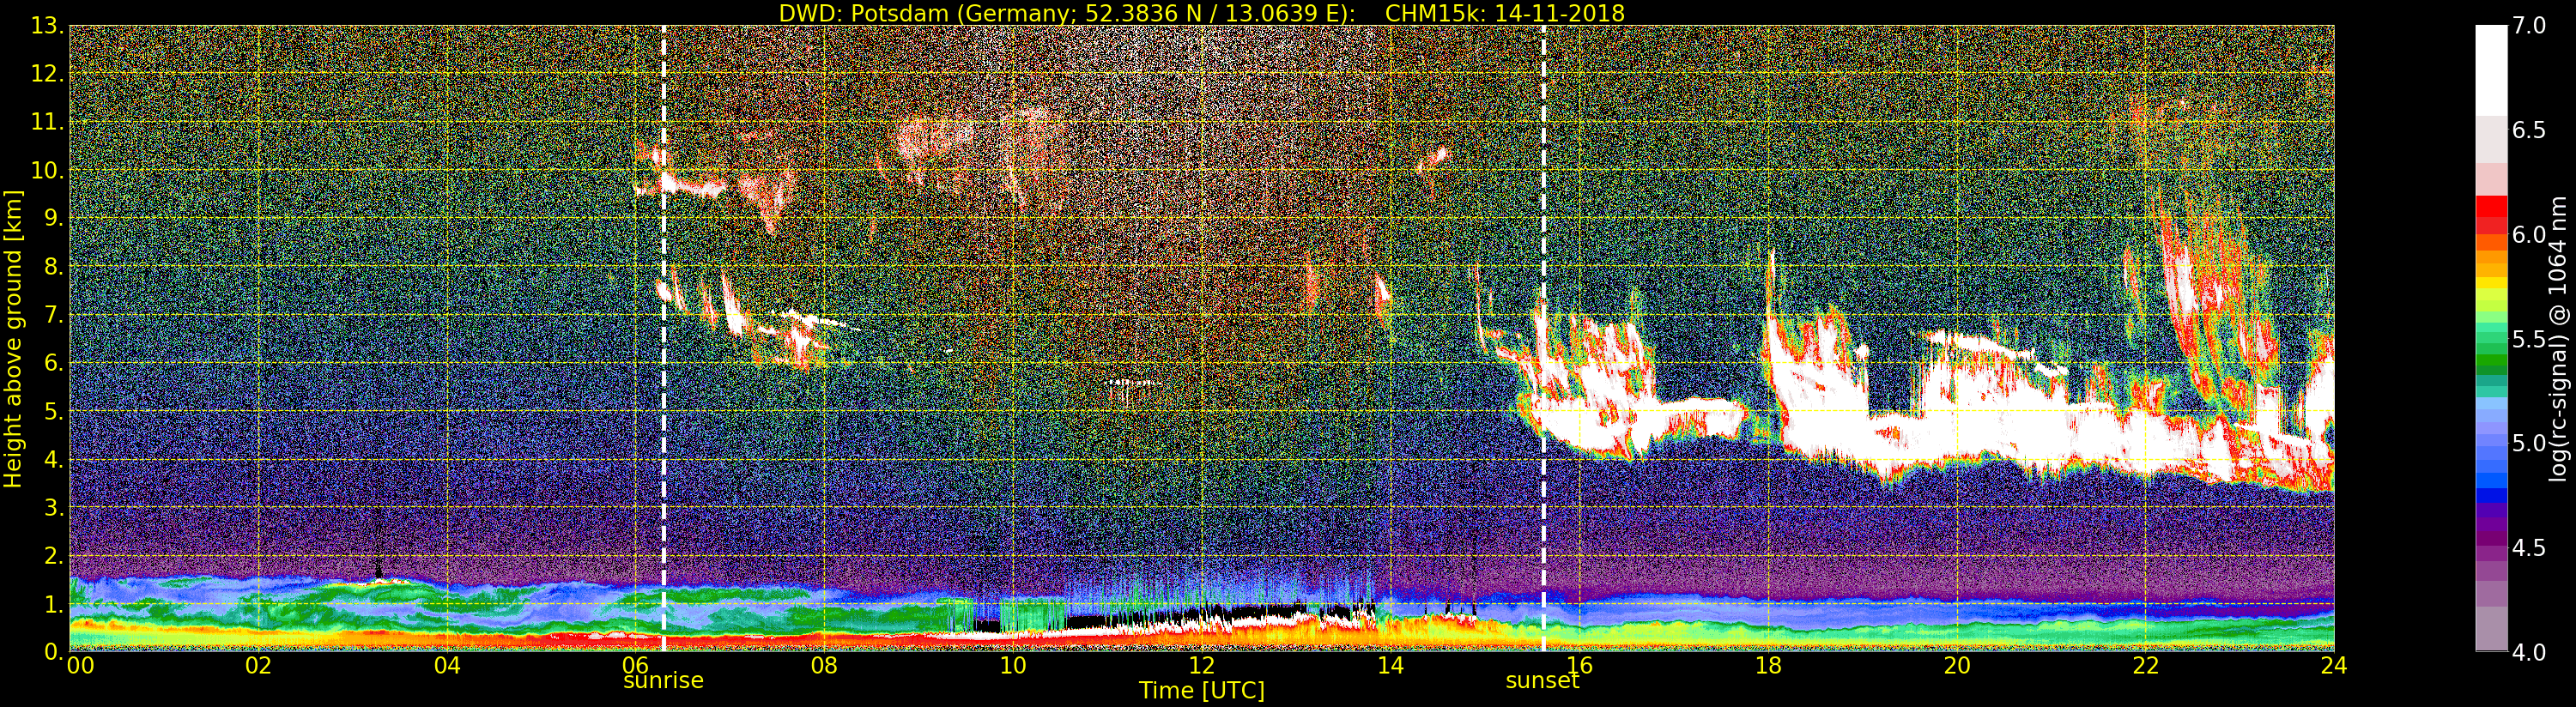
Task: Select the "04" time axis tick label
Action: [x=447, y=665]
